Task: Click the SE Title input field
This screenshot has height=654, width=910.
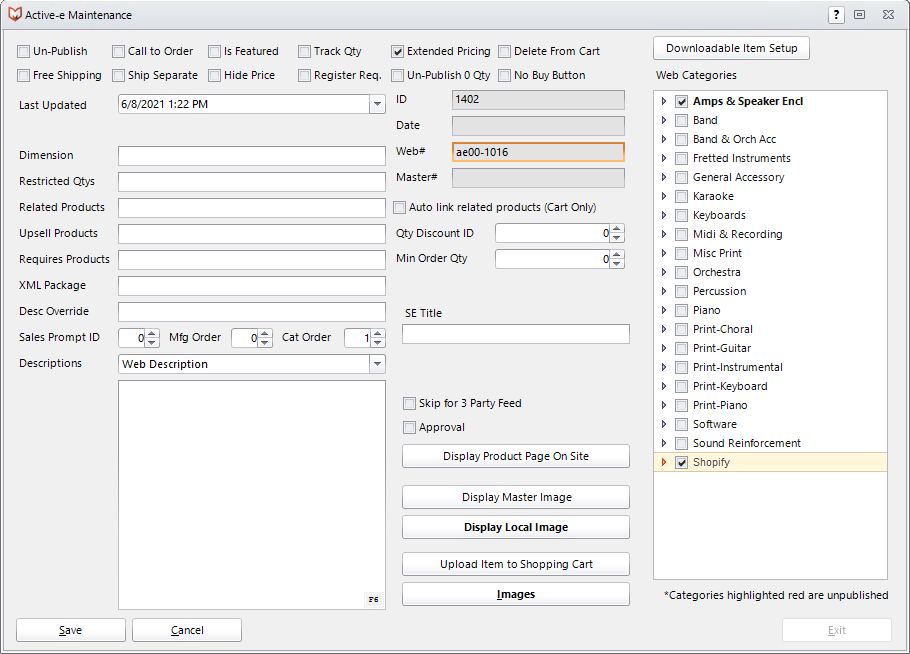Action: (x=515, y=334)
